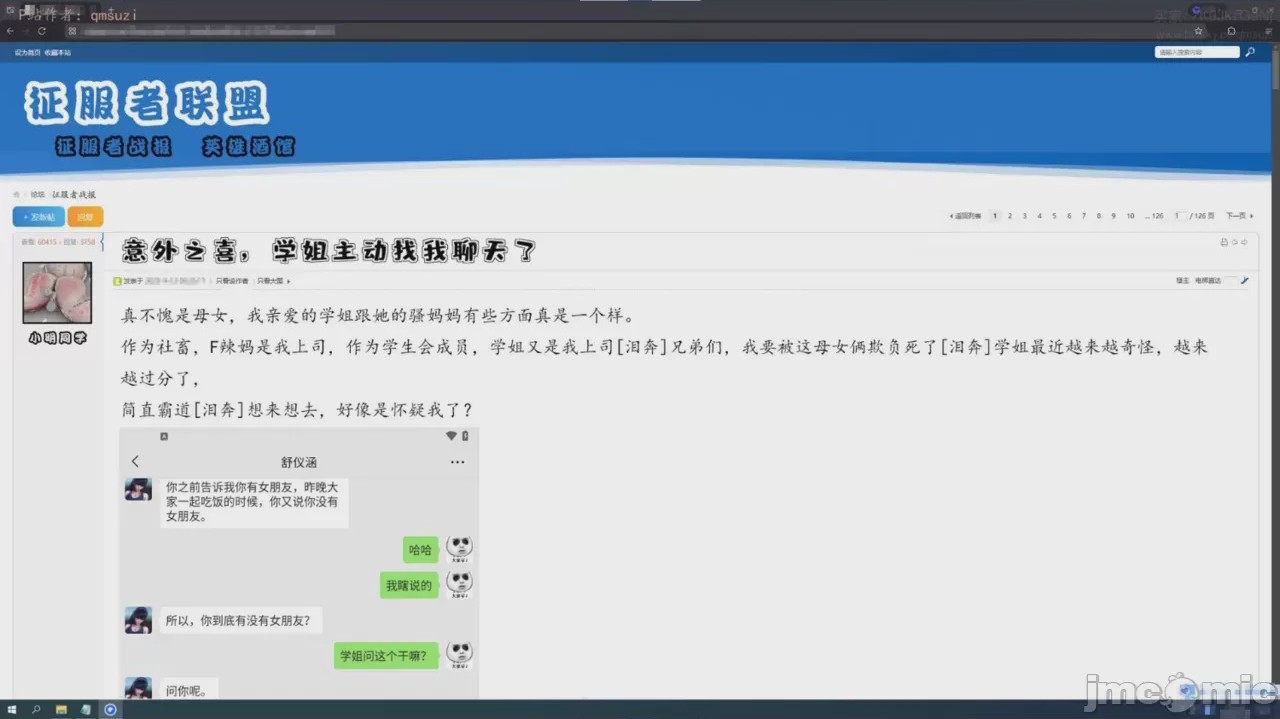Click the back chevron in the chat screenshot
The height and width of the screenshot is (719, 1280).
136,461
